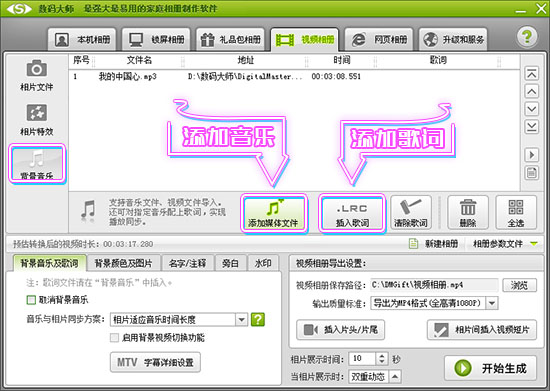Image resolution: width=550 pixels, height=391 pixels.
Task: Select the 视频相册 tab
Action: [304, 40]
